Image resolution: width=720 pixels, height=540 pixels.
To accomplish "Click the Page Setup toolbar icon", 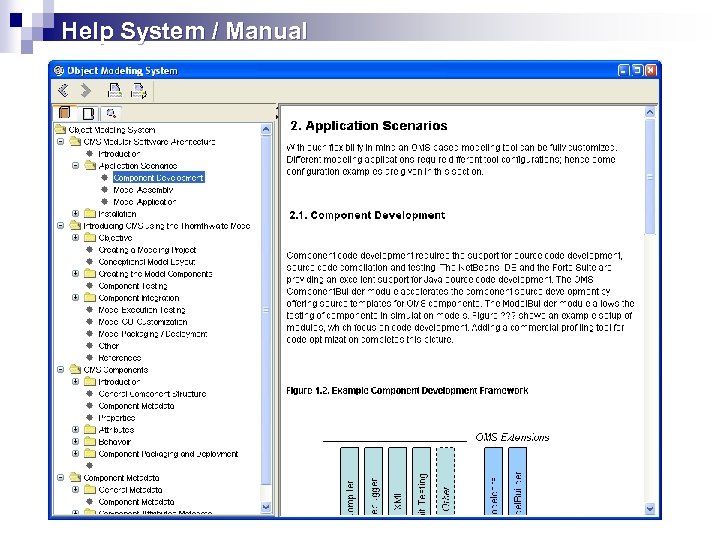I will [139, 90].
